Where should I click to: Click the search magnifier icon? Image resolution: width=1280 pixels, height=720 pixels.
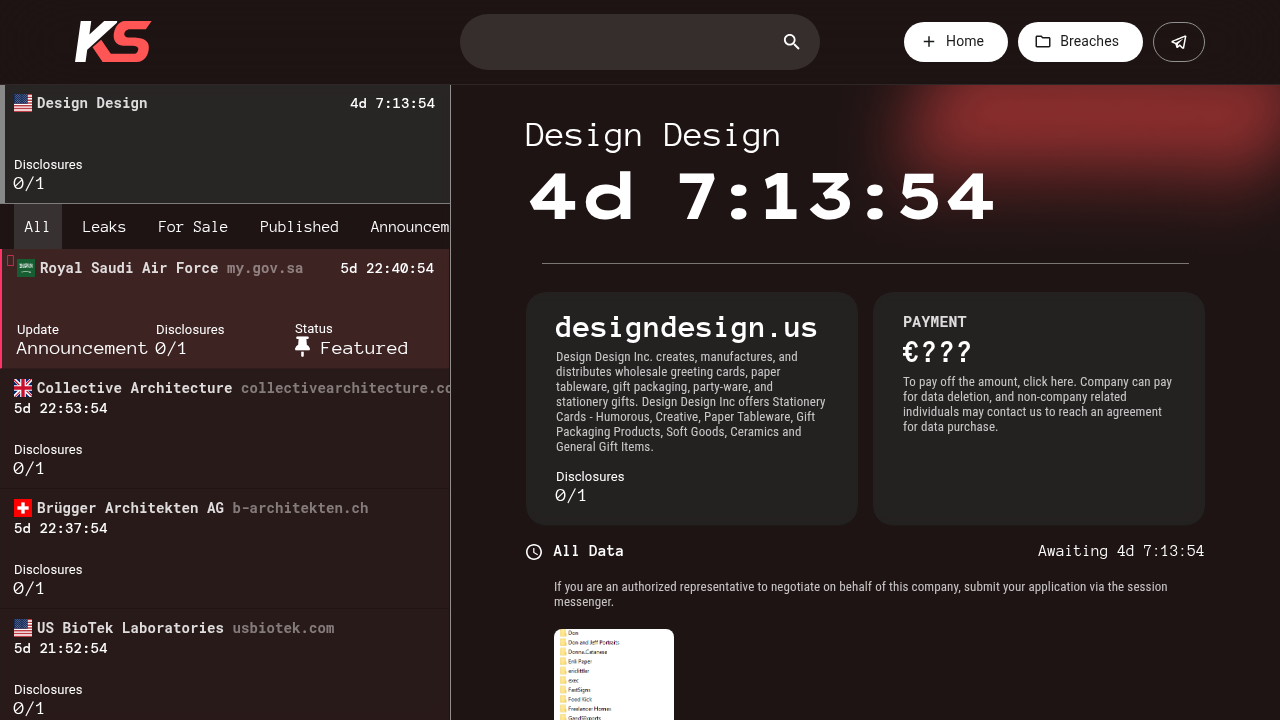[792, 42]
